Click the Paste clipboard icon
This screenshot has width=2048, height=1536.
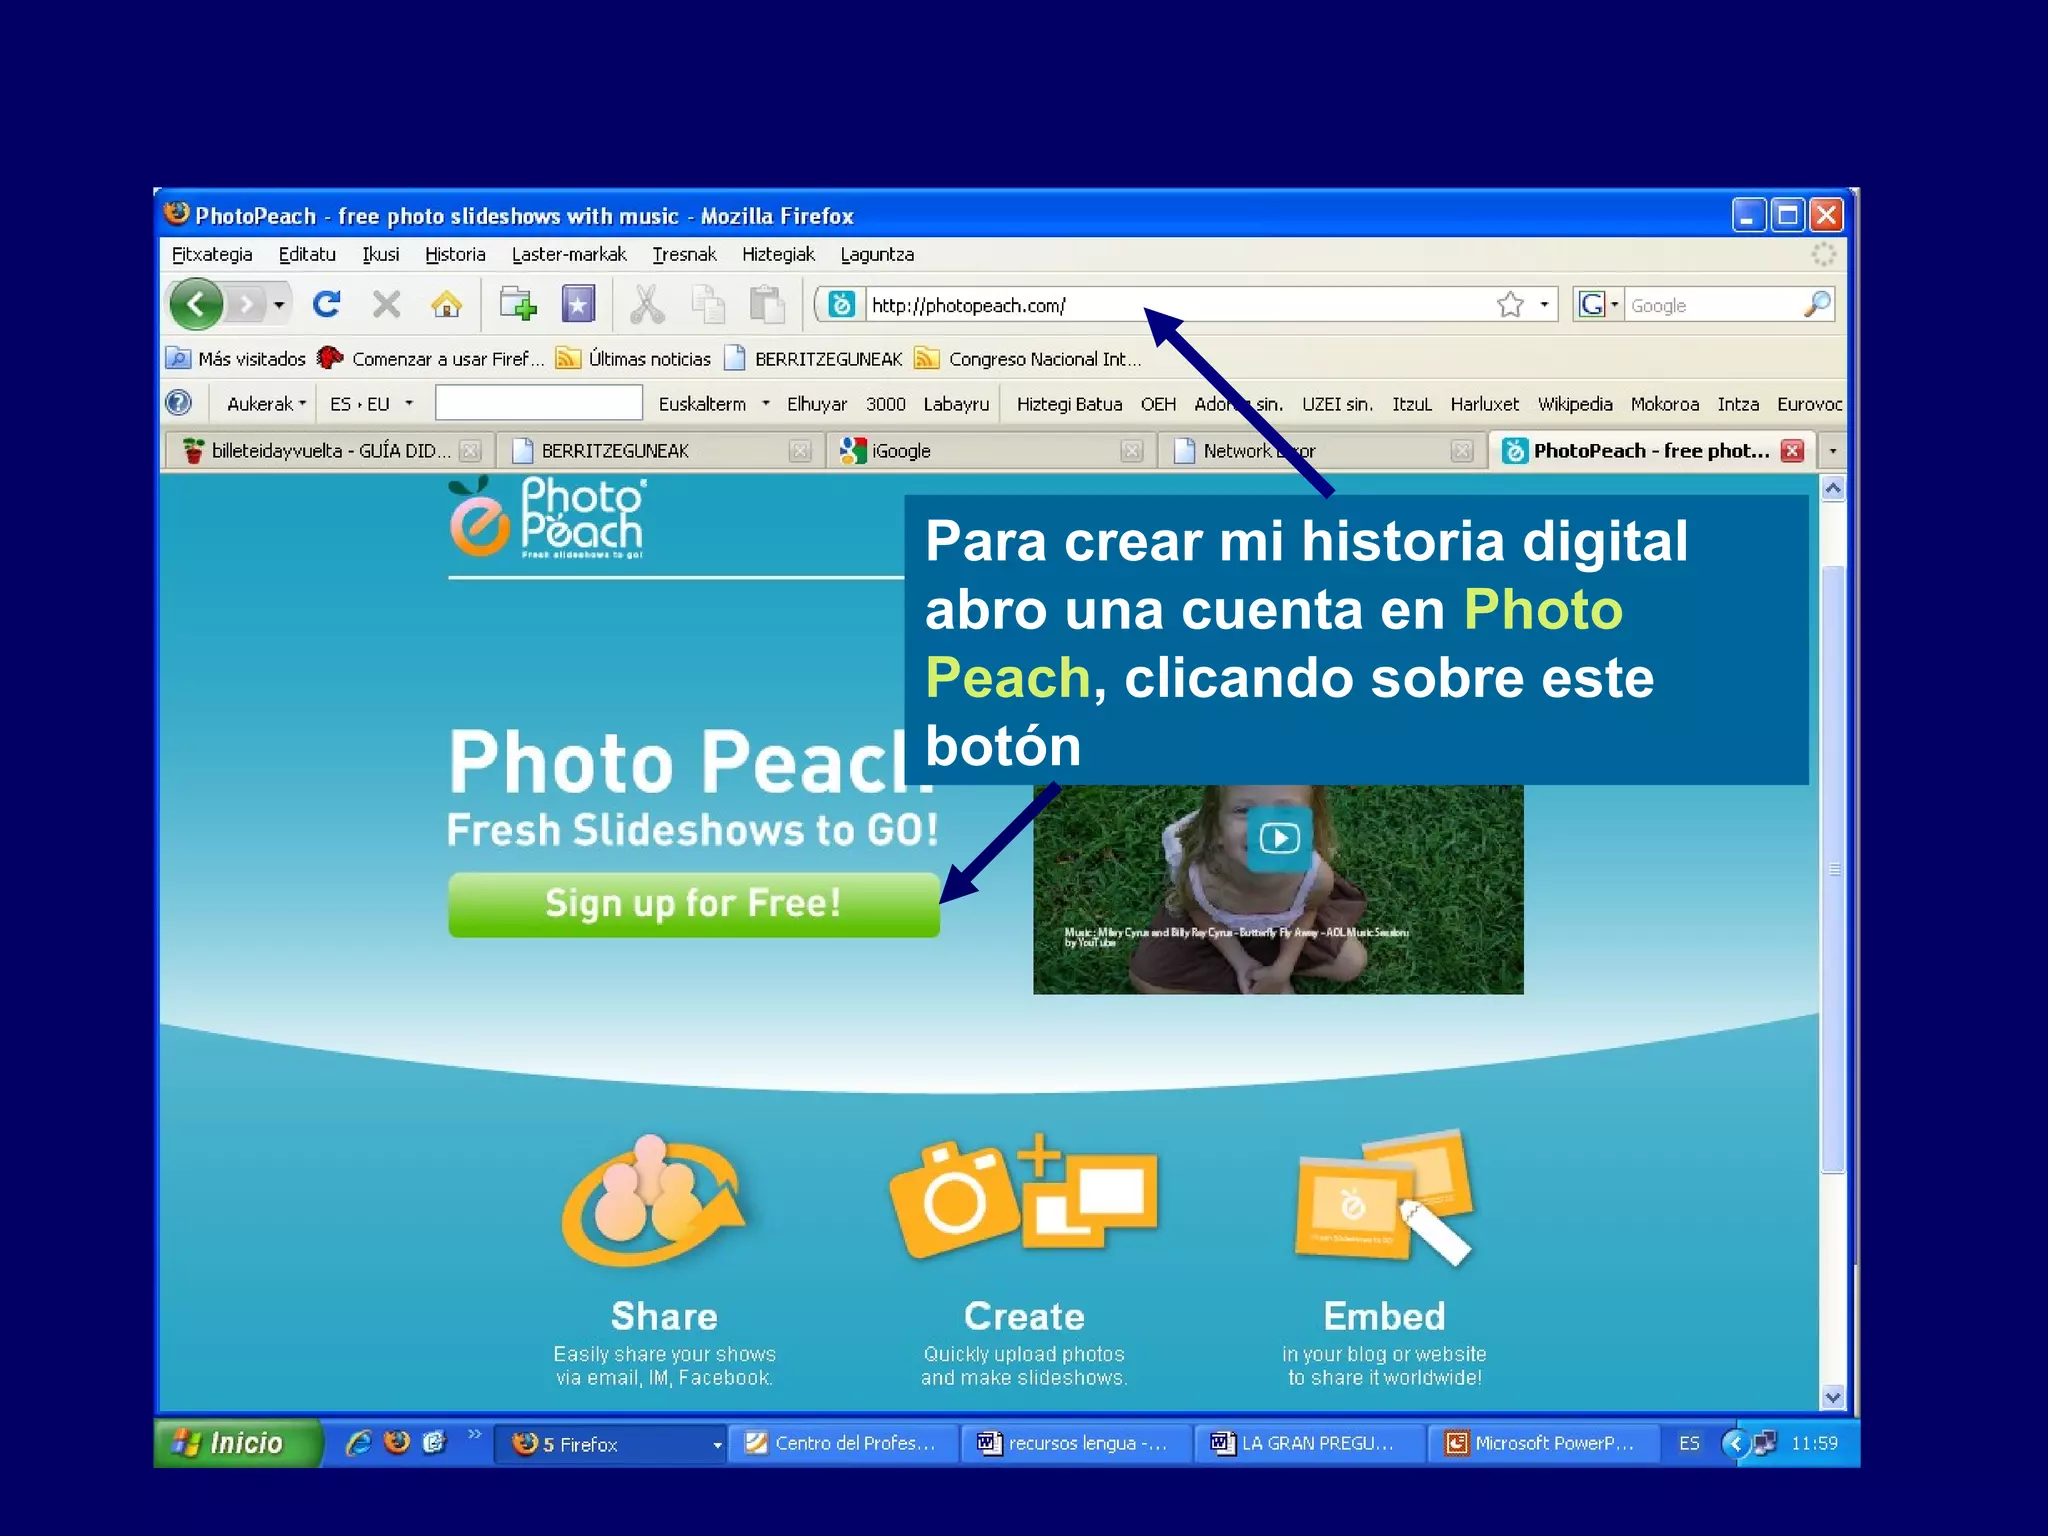point(767,304)
